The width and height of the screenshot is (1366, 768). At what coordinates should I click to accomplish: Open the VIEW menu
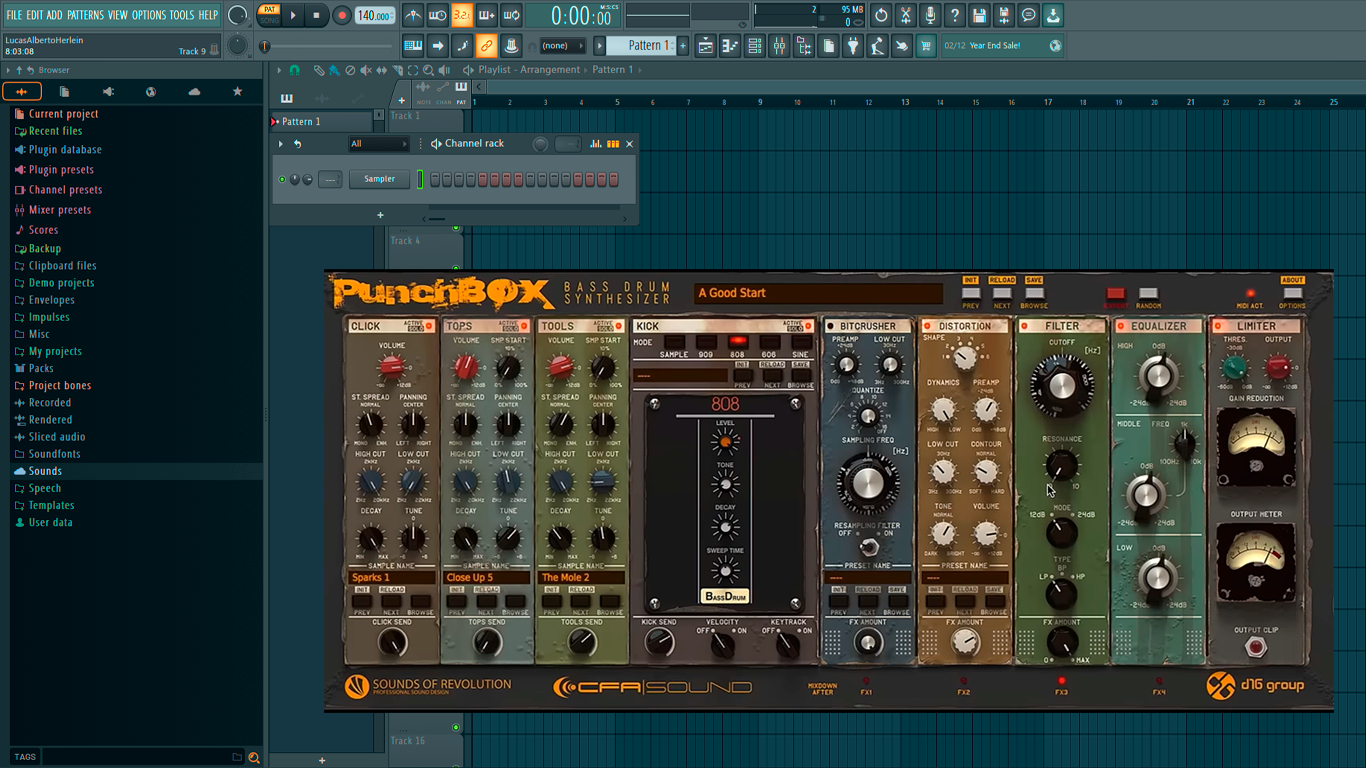click(118, 15)
